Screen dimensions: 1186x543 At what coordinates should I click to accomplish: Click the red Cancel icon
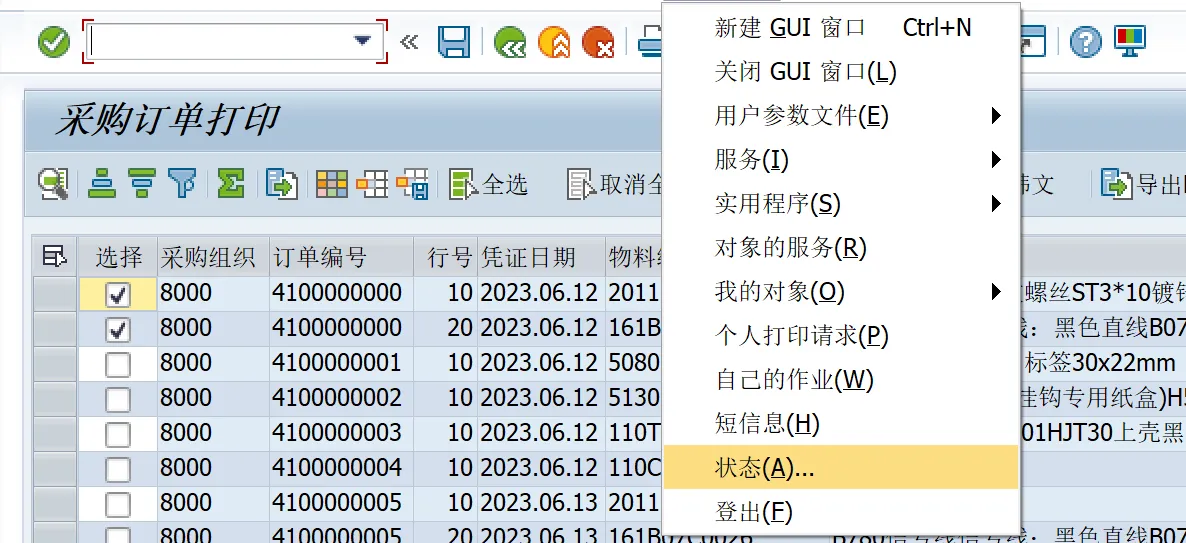point(598,42)
